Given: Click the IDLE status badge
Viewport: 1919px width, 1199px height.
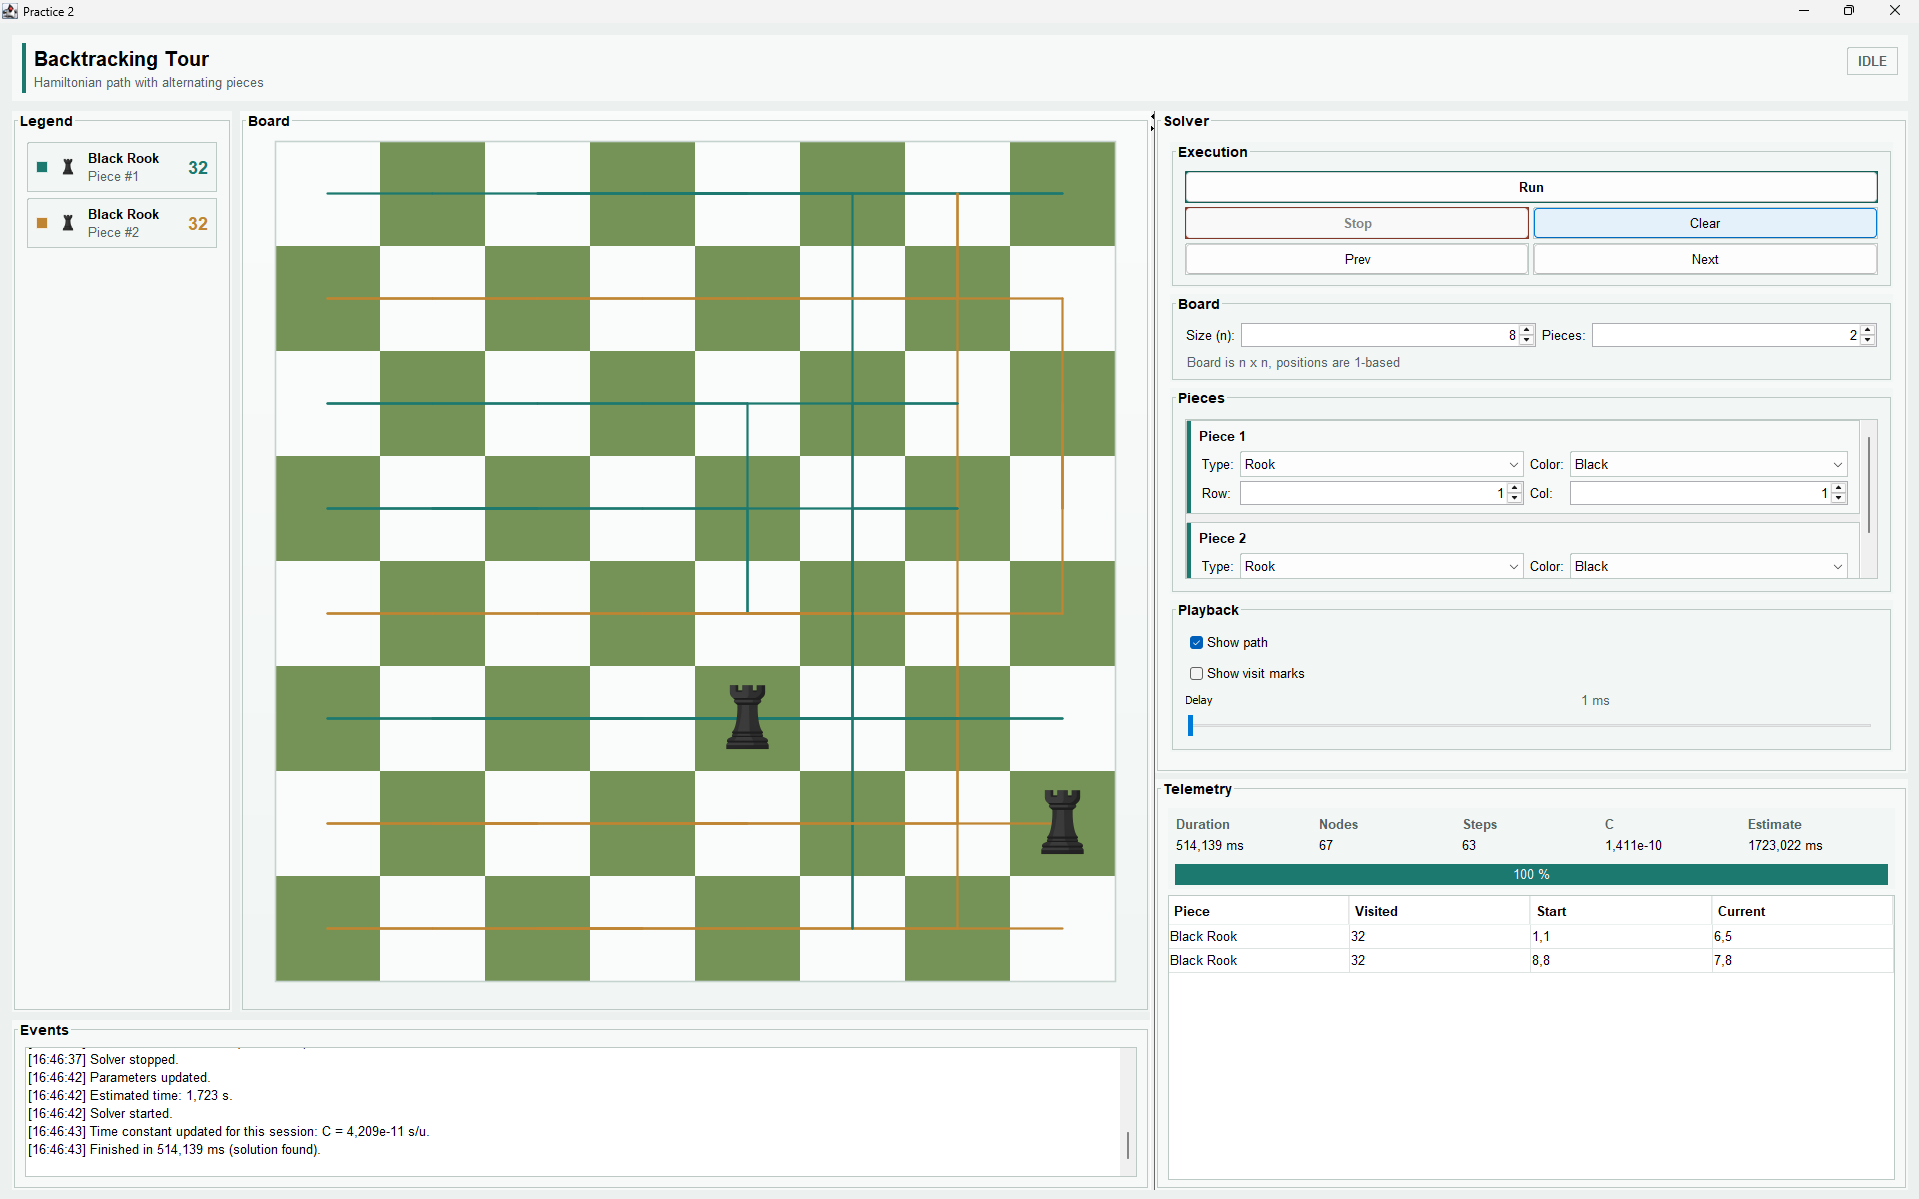Looking at the screenshot, I should click(x=1871, y=61).
